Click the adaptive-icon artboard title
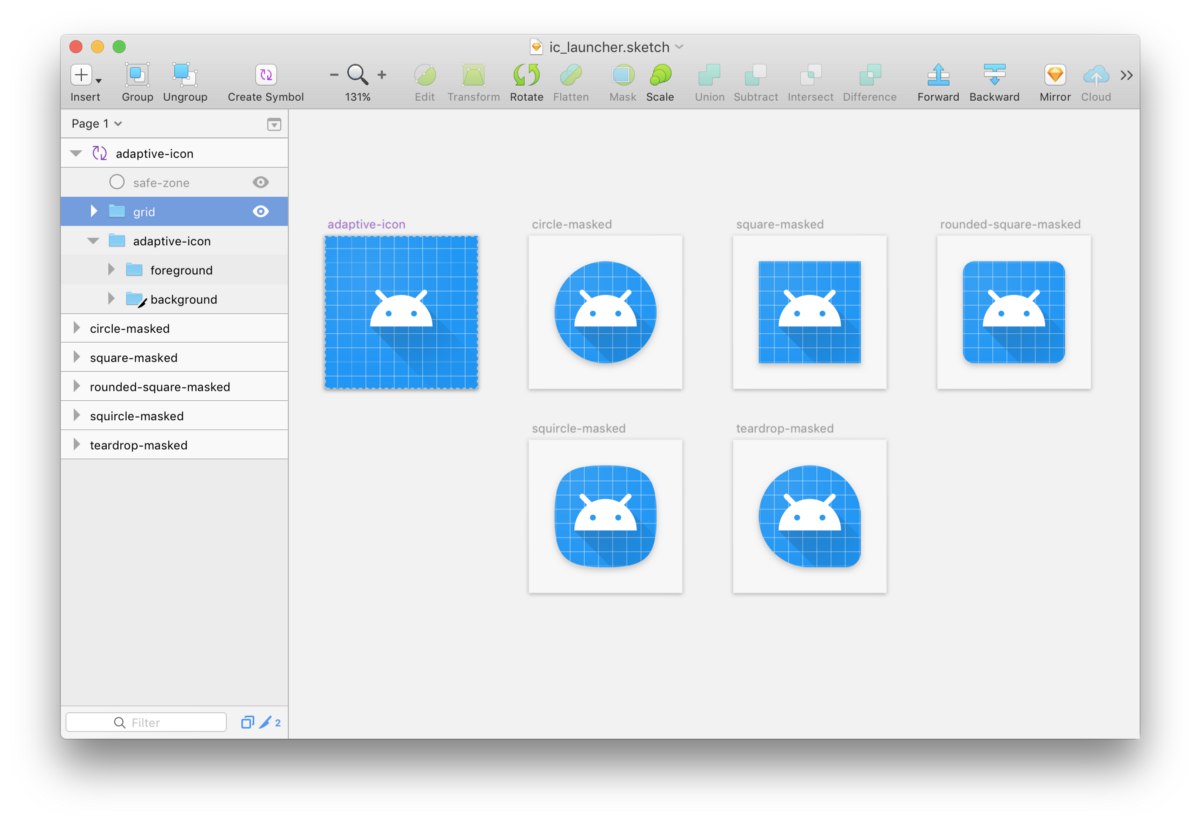 [x=366, y=224]
